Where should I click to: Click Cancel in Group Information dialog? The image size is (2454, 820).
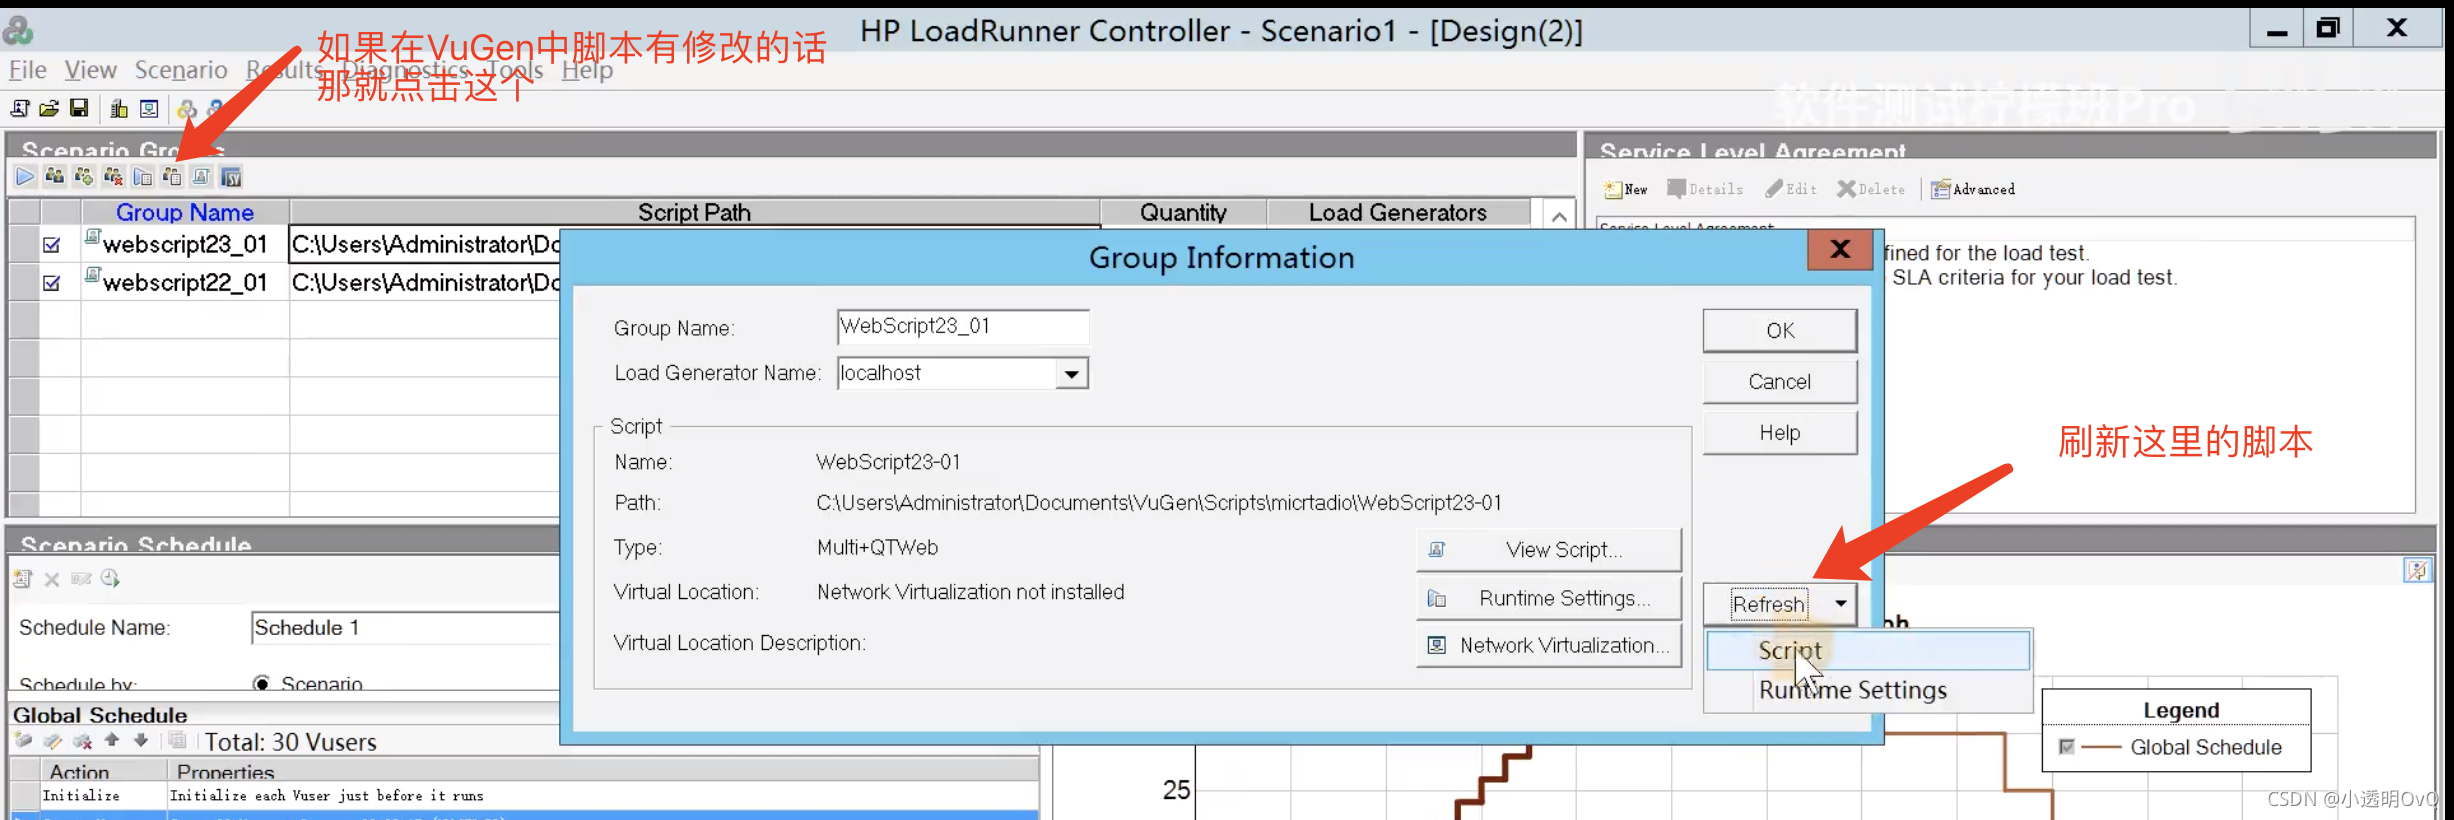(1780, 381)
